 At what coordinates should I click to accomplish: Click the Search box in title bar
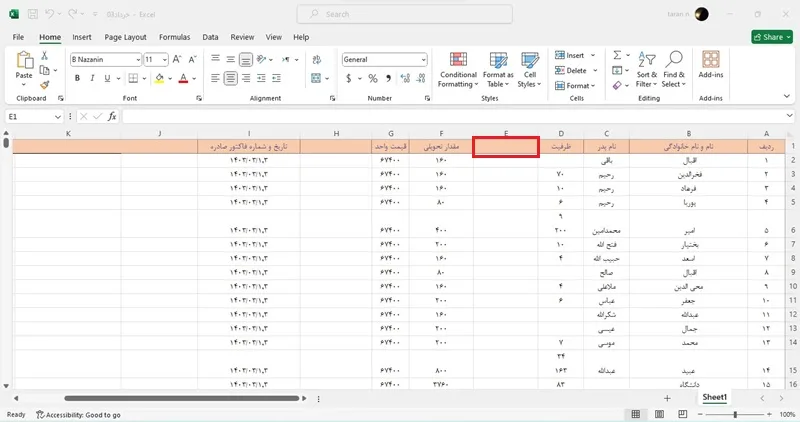coord(405,14)
